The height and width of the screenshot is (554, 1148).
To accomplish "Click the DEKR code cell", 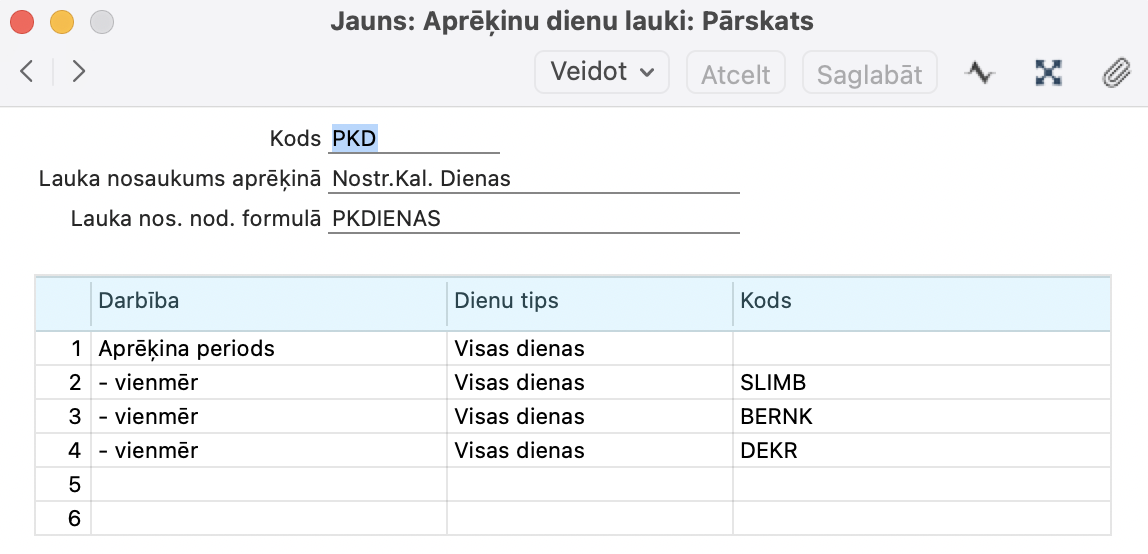I will (x=920, y=451).
